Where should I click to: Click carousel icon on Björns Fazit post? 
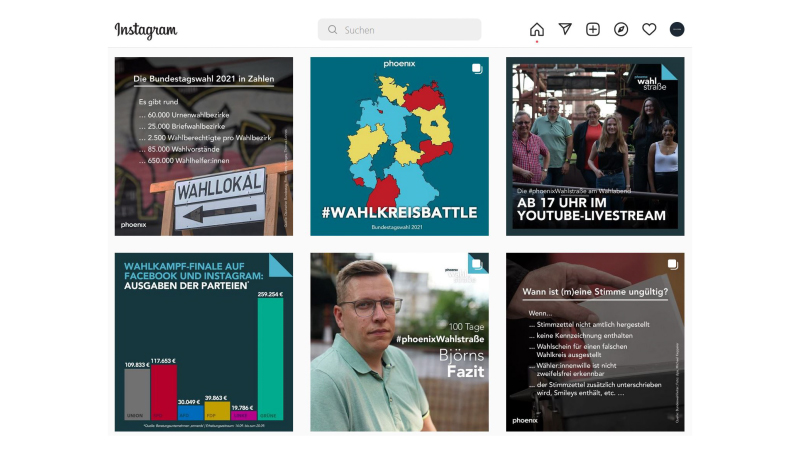pyautogui.click(x=477, y=264)
